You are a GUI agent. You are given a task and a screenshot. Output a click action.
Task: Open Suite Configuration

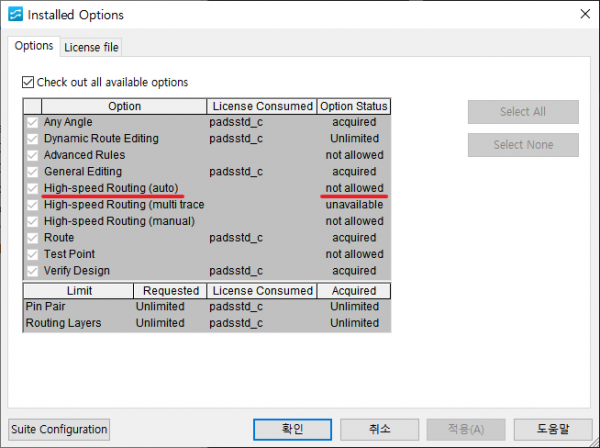tap(59, 429)
